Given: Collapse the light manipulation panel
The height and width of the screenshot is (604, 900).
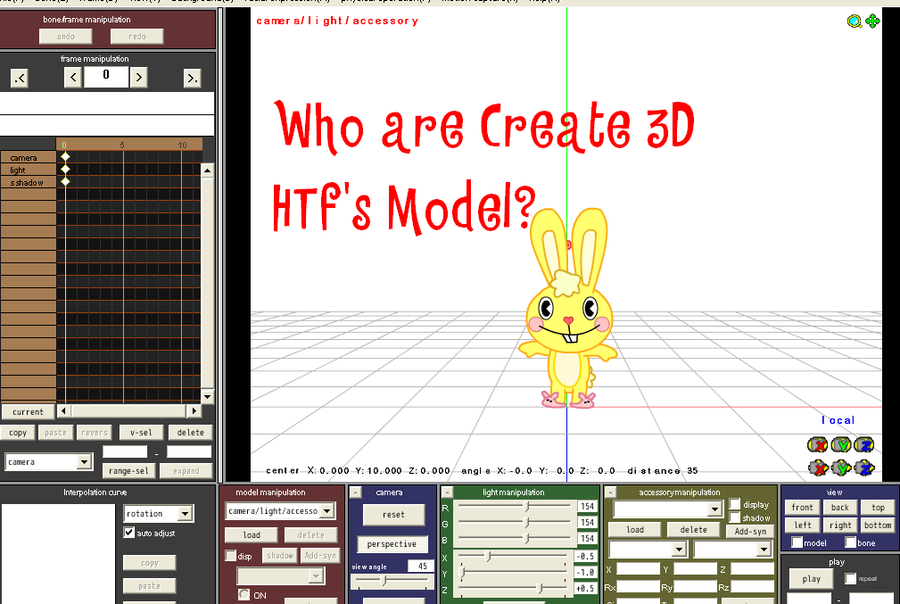Looking at the screenshot, I should pyautogui.click(x=448, y=493).
